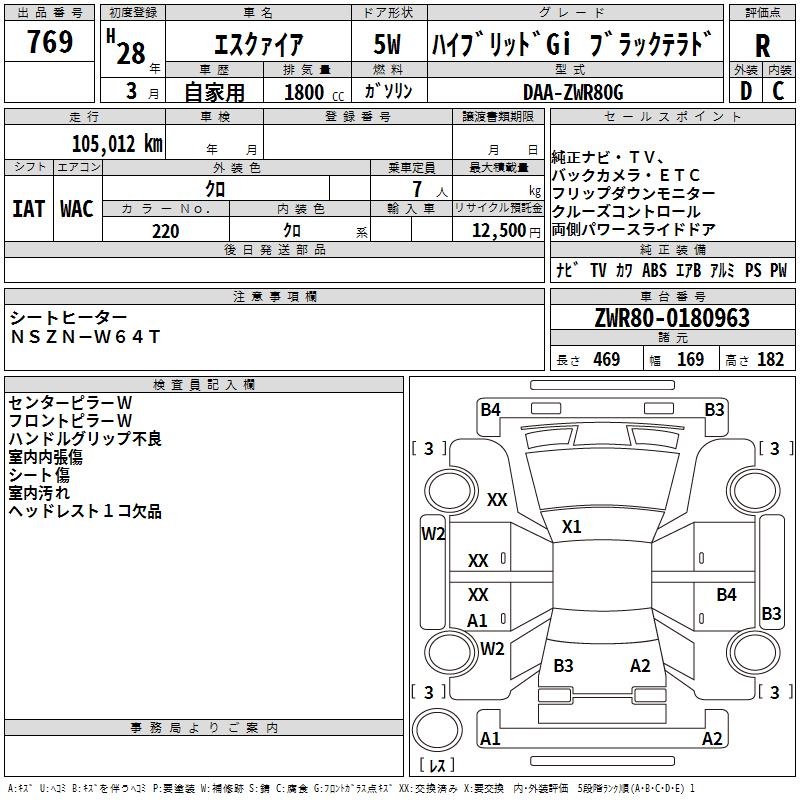Select the mileage 105,012 km
This screenshot has width=800, height=800.
[x=117, y=144]
